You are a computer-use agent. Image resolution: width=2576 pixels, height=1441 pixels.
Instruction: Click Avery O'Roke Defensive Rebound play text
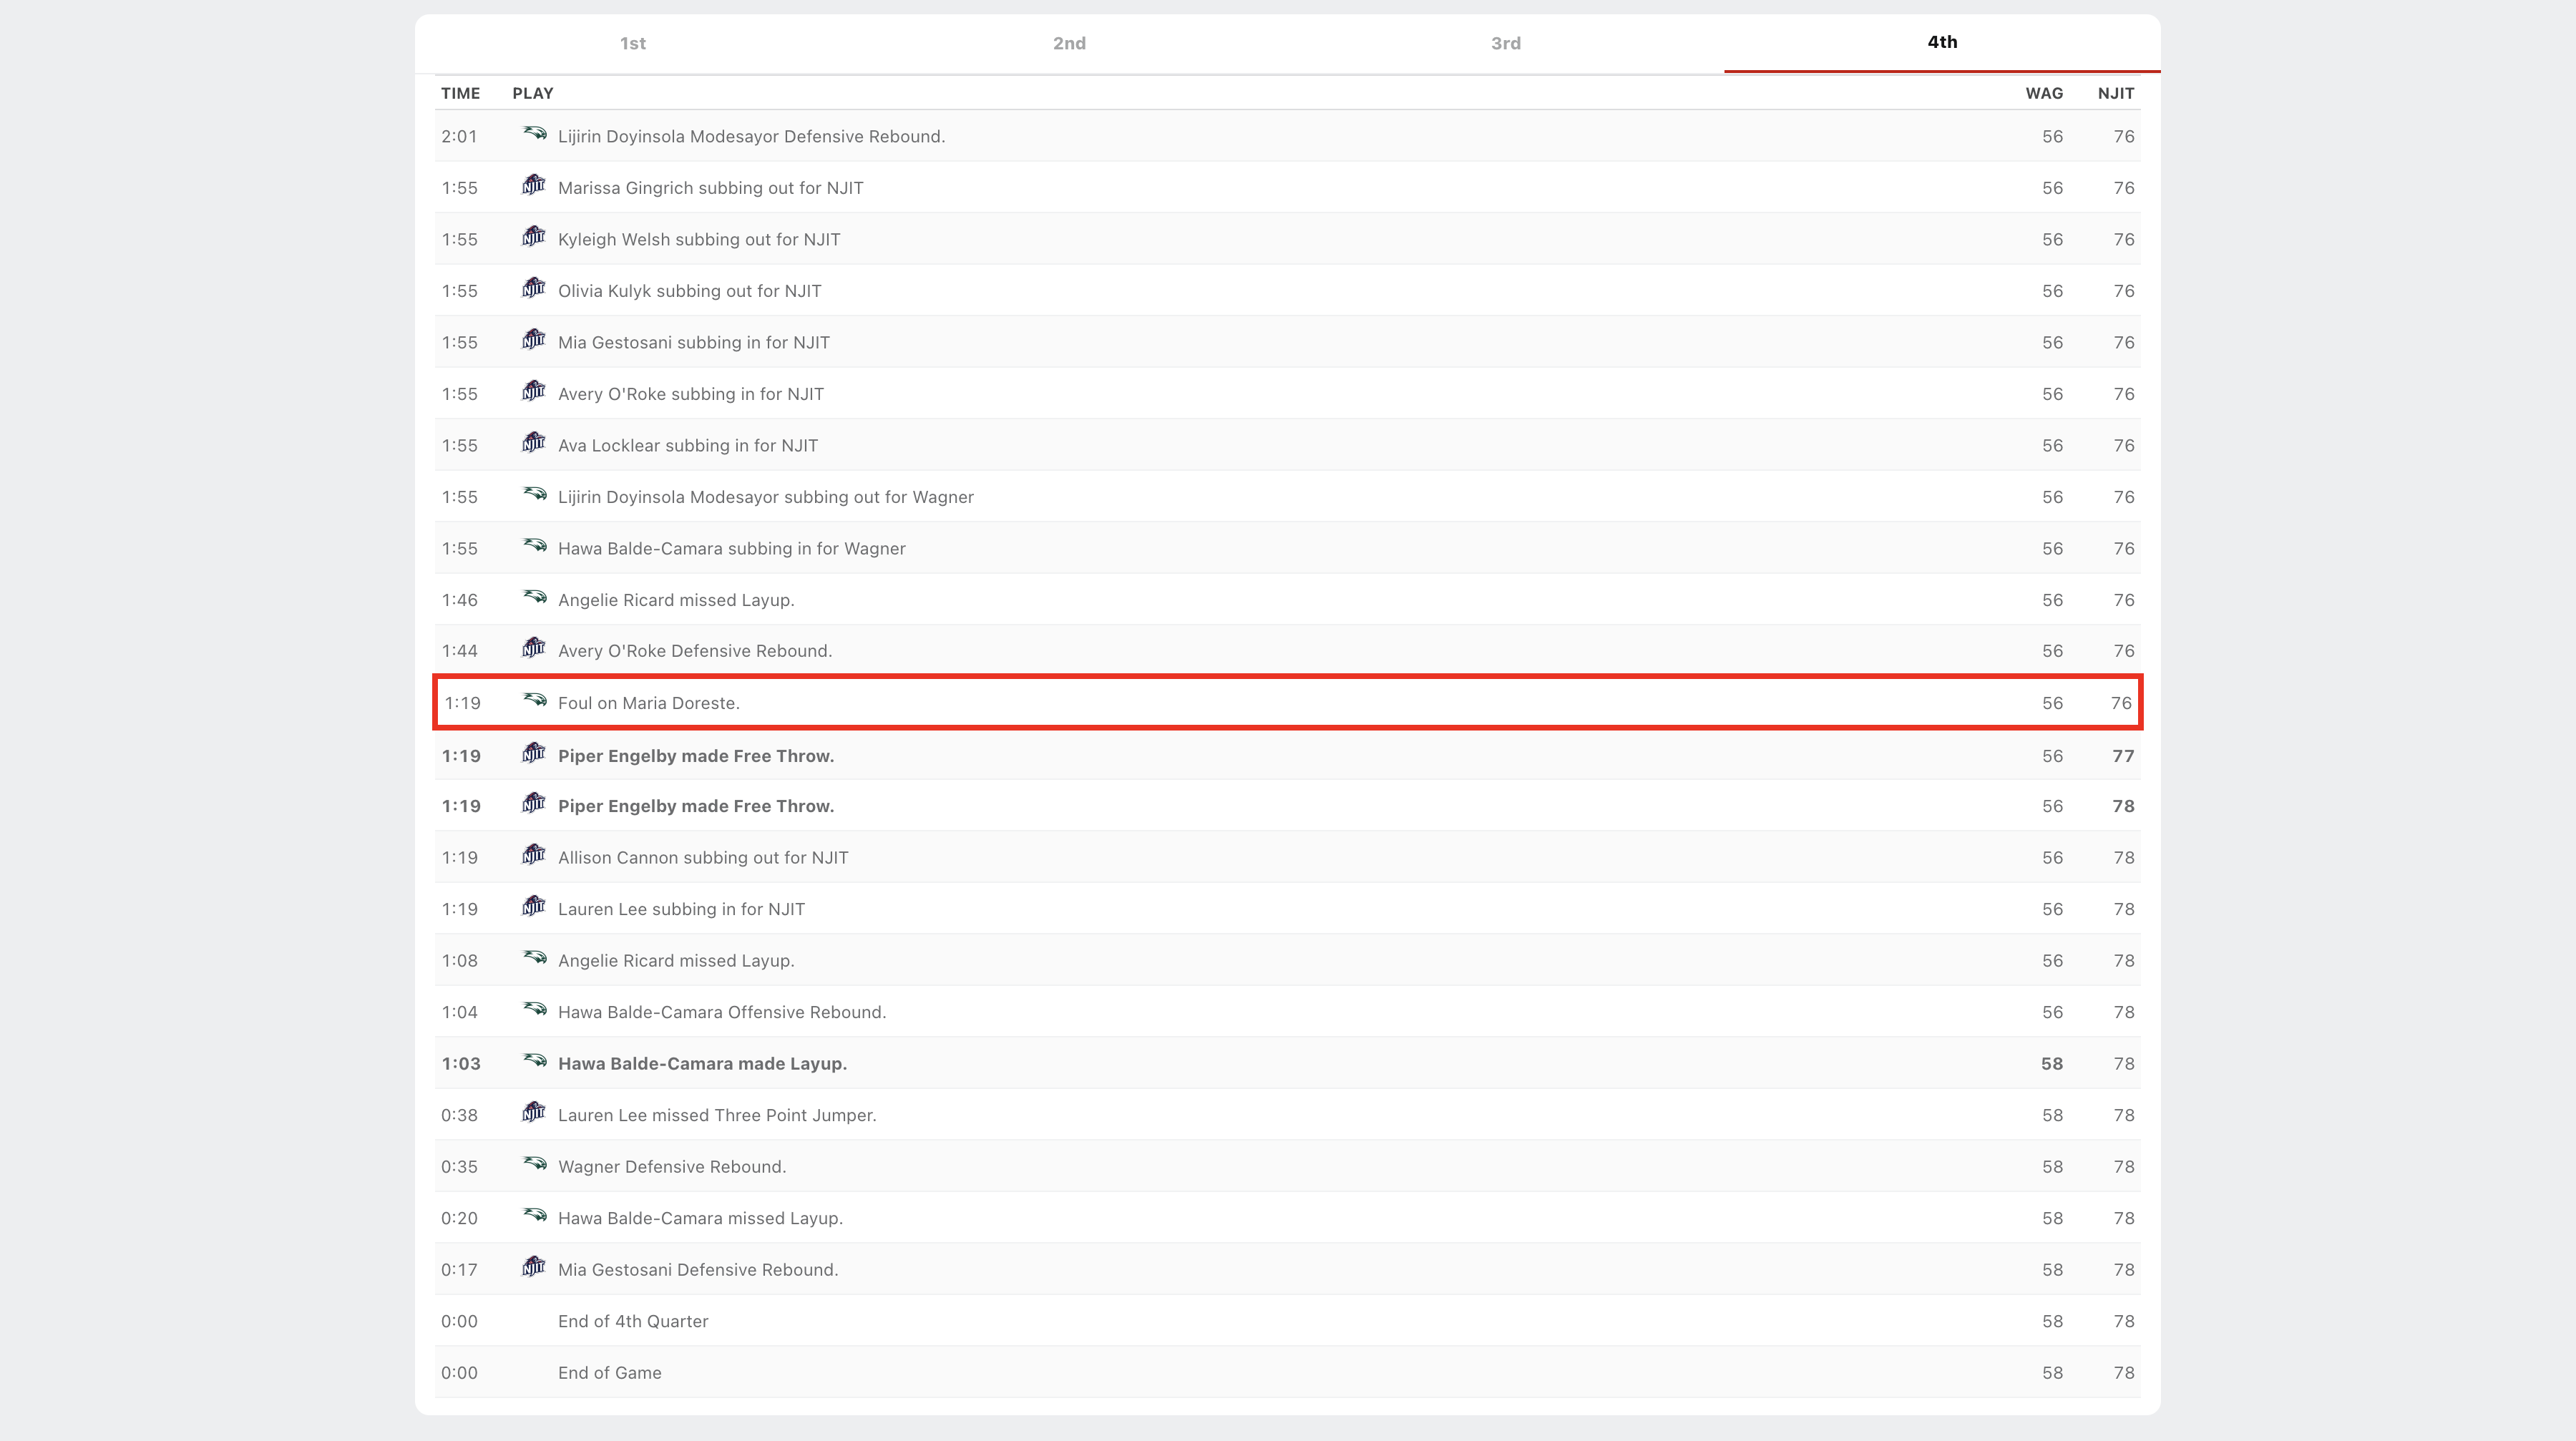click(694, 651)
